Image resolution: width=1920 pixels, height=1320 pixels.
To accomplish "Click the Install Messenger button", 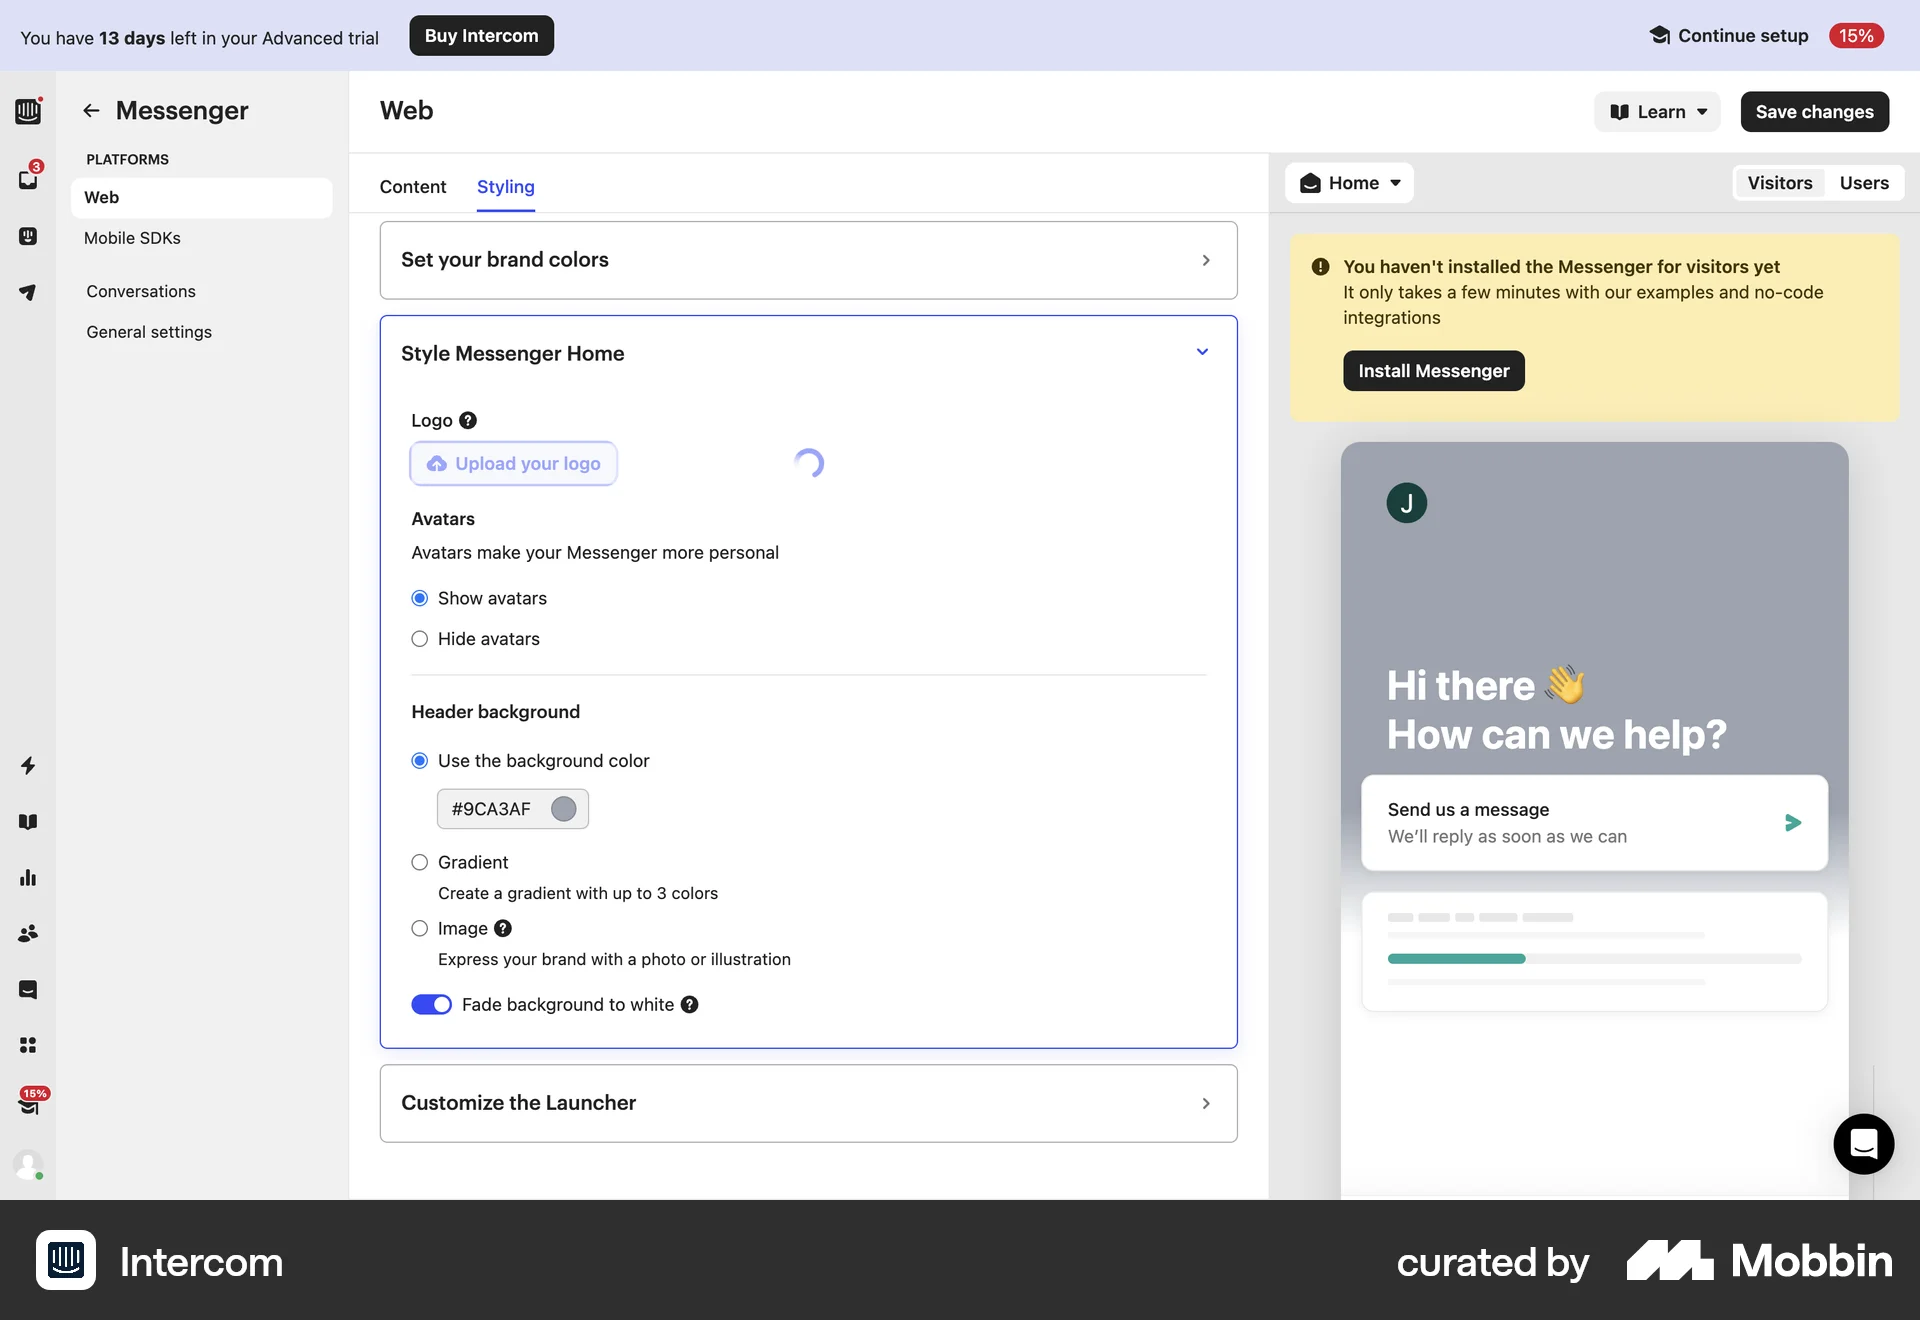I will [1433, 370].
